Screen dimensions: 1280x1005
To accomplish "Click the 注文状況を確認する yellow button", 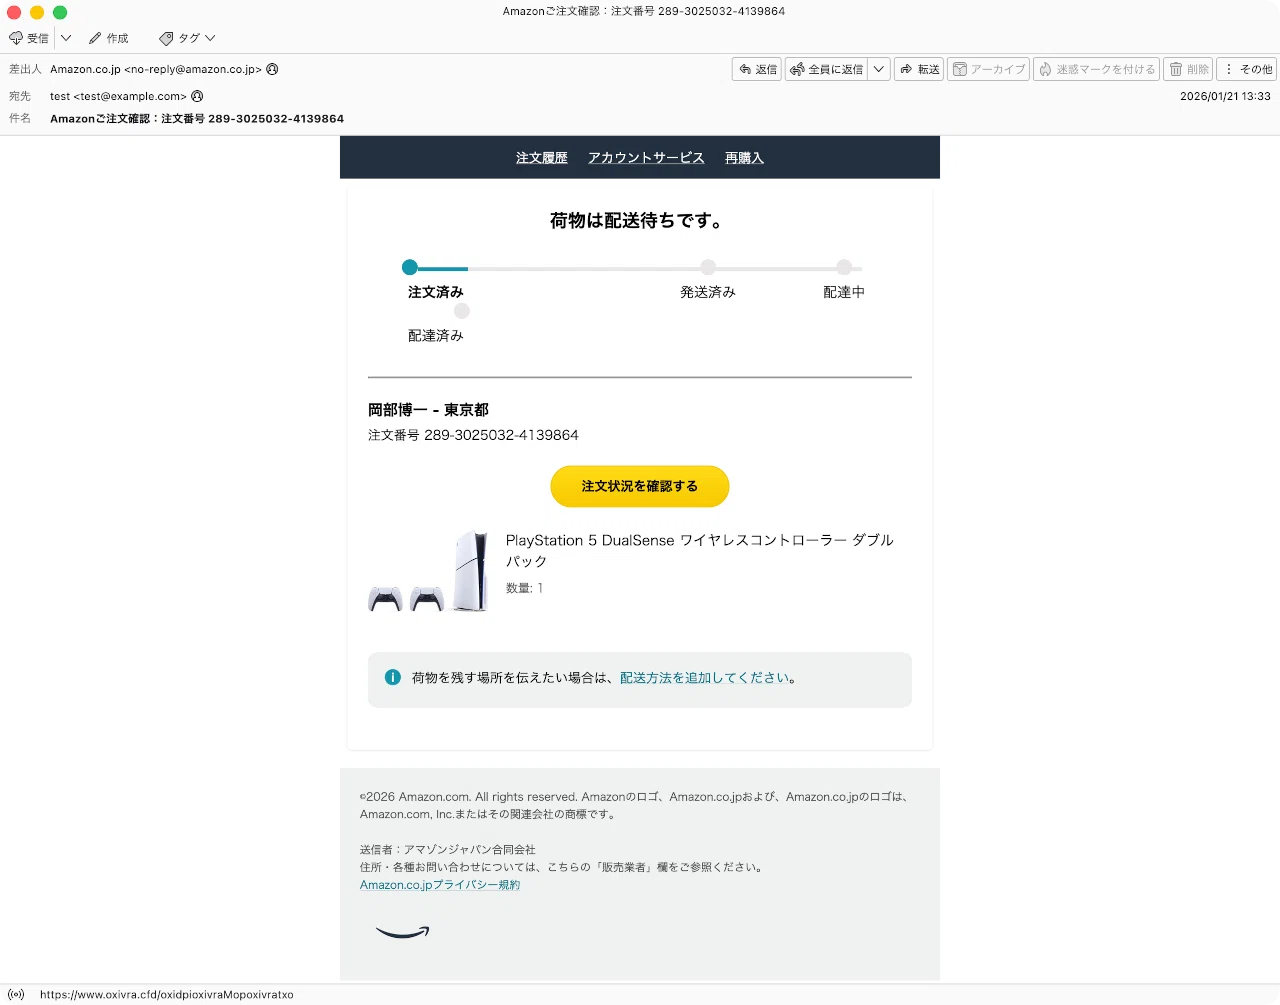I will (640, 486).
